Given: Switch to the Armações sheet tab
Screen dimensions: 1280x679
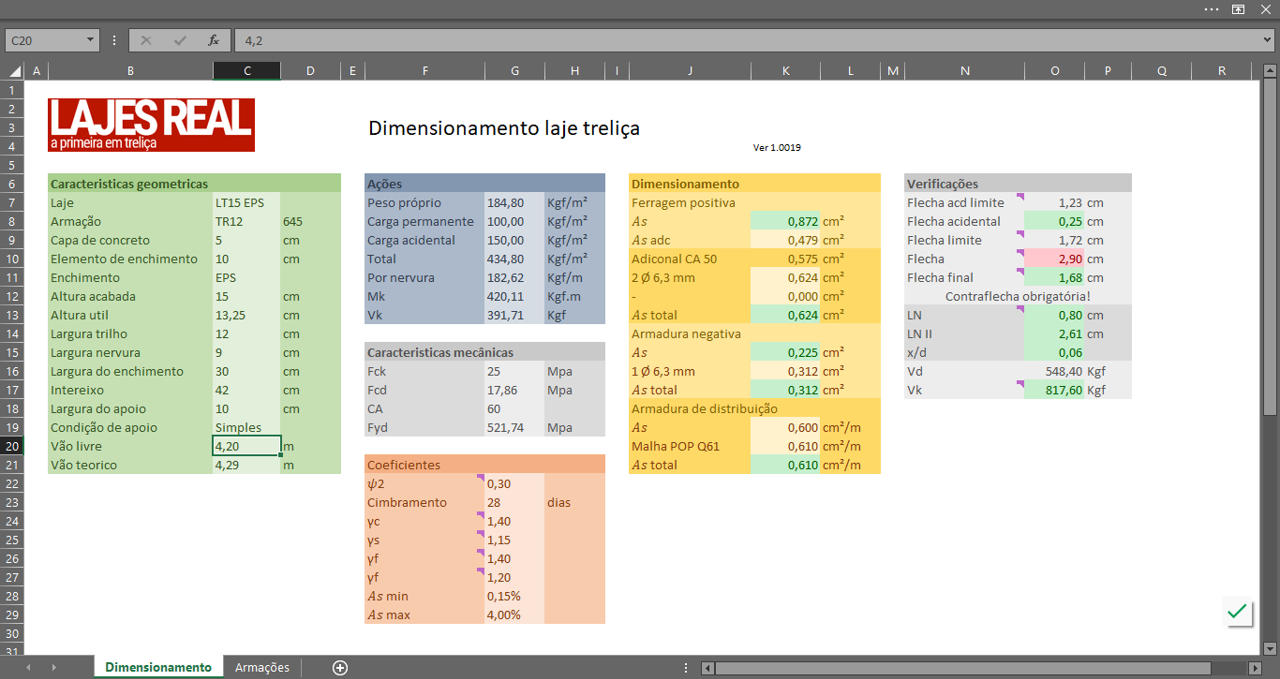Looking at the screenshot, I should 262,667.
